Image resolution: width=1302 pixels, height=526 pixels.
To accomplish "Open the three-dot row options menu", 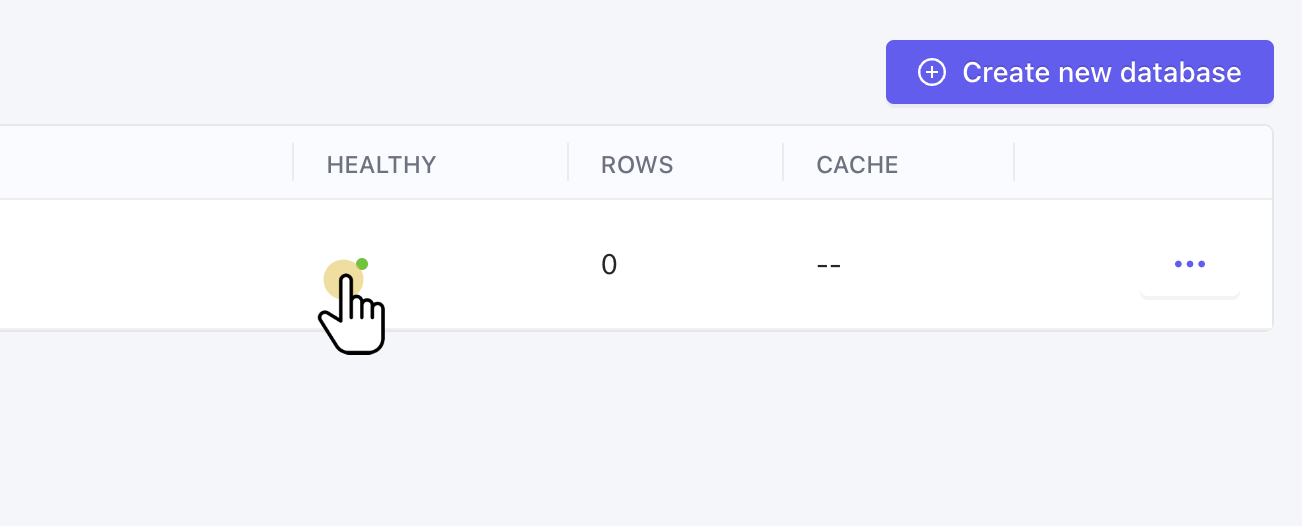I will point(1189,265).
